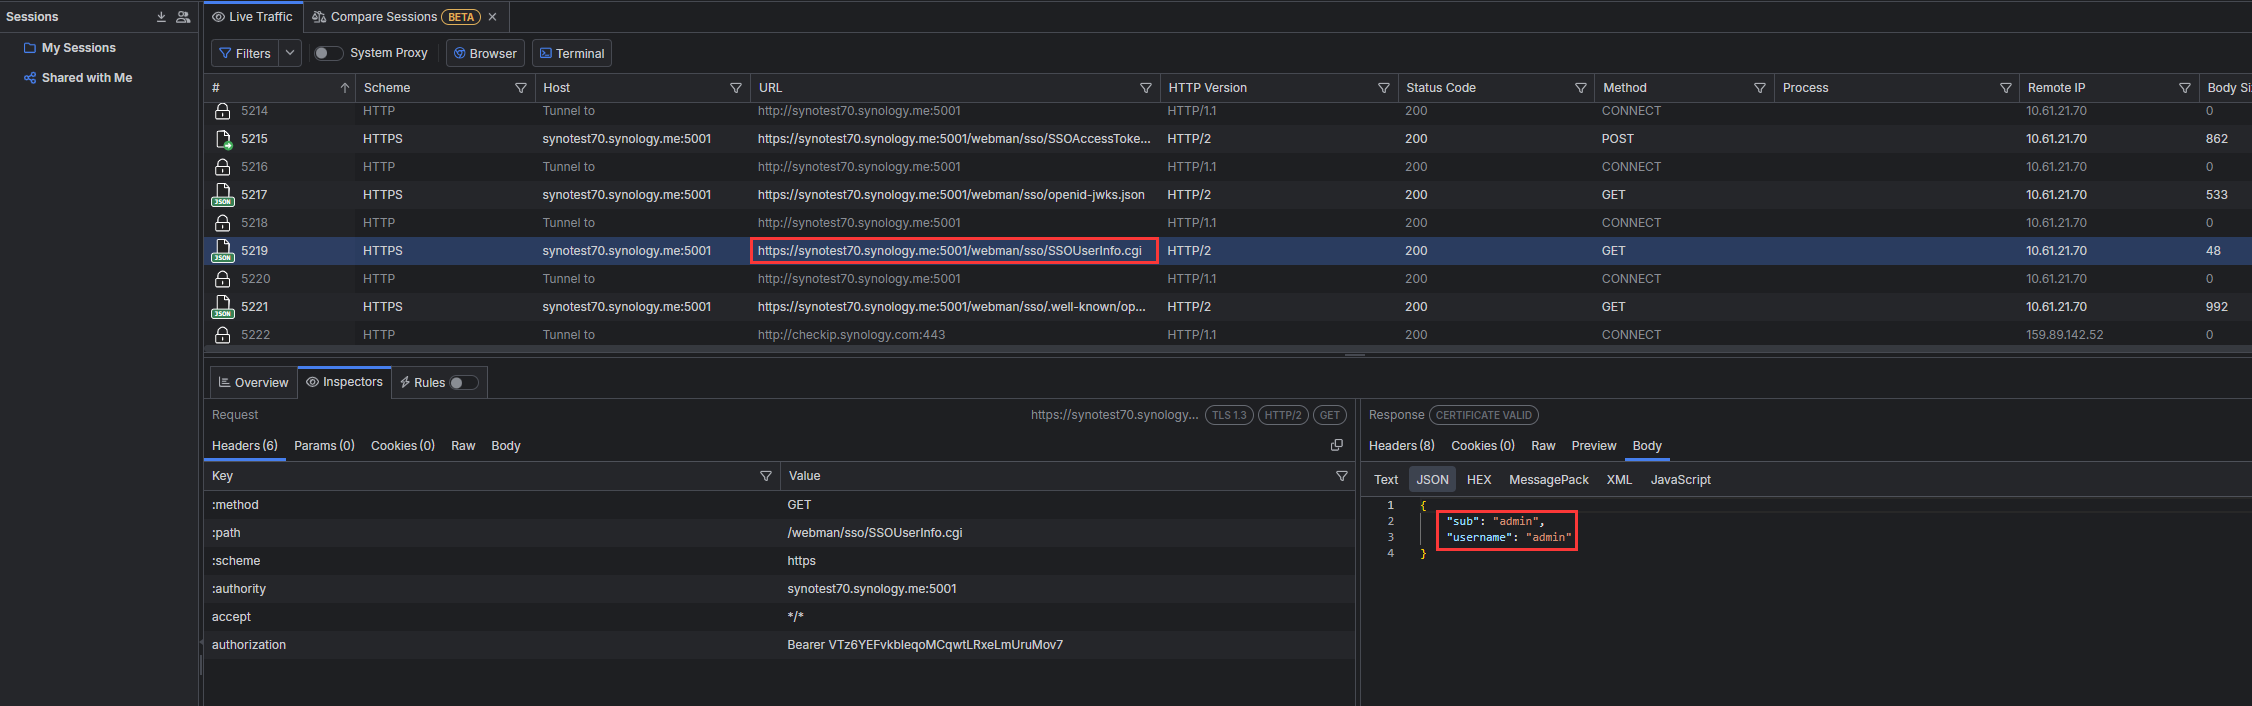Click lock icon of session 5222
Image resolution: width=2252 pixels, height=706 pixels.
[x=223, y=335]
